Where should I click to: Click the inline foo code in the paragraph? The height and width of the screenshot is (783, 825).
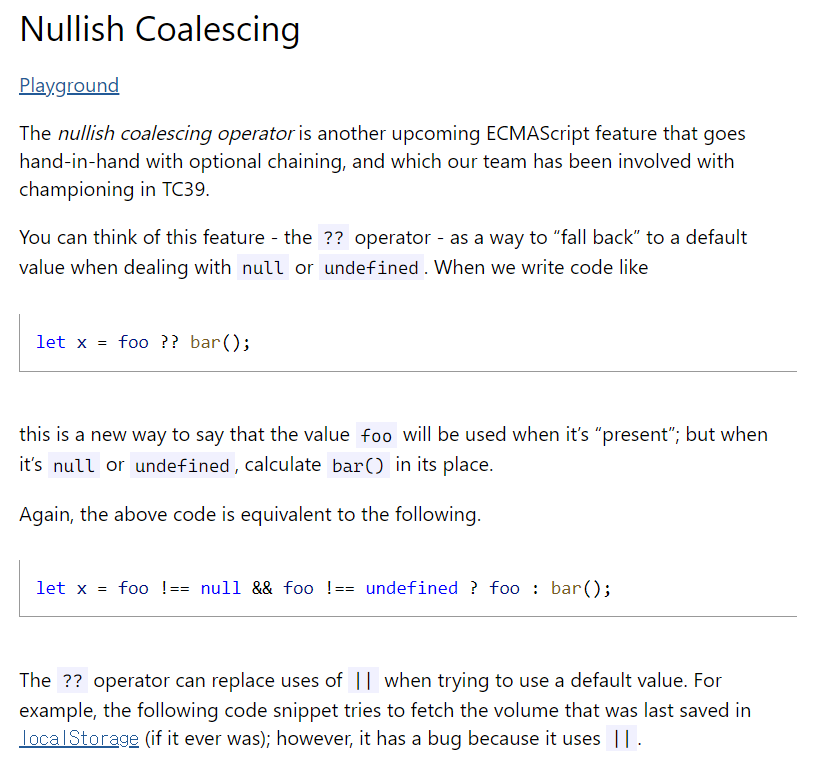[x=376, y=436]
